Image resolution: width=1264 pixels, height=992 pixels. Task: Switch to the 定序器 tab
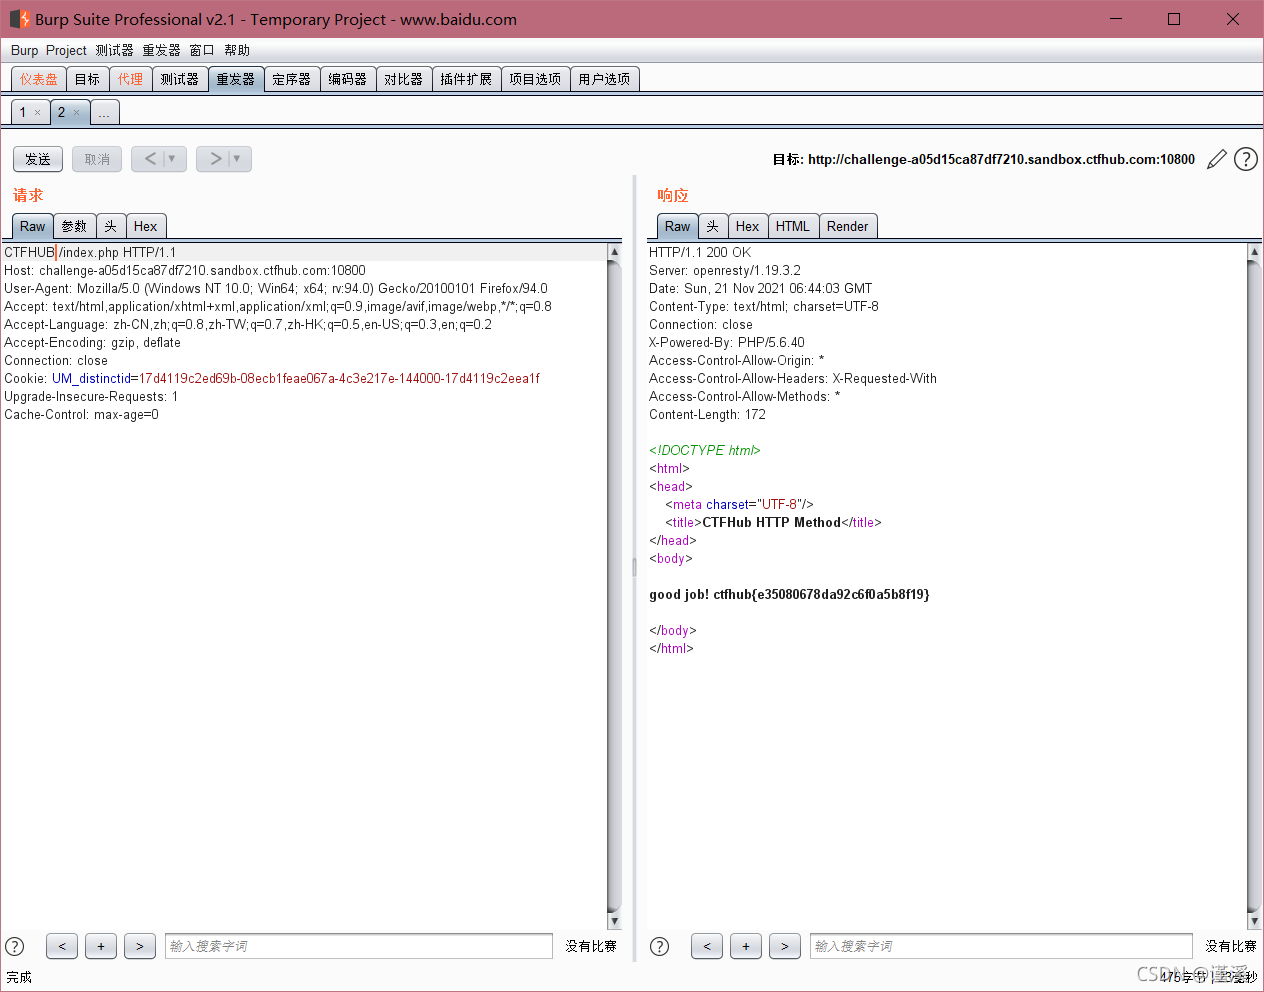click(x=292, y=79)
